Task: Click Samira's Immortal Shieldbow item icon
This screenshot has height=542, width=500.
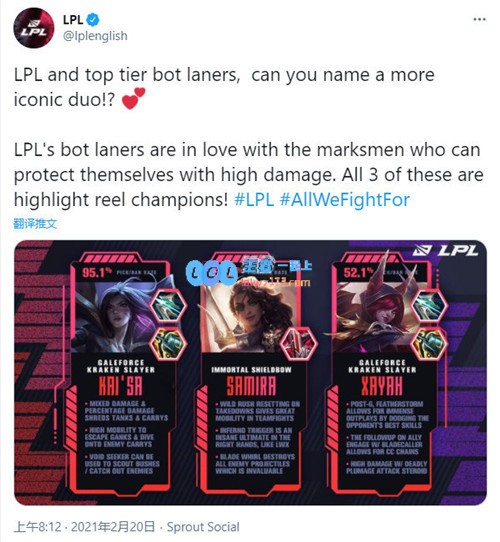Action: (299, 344)
